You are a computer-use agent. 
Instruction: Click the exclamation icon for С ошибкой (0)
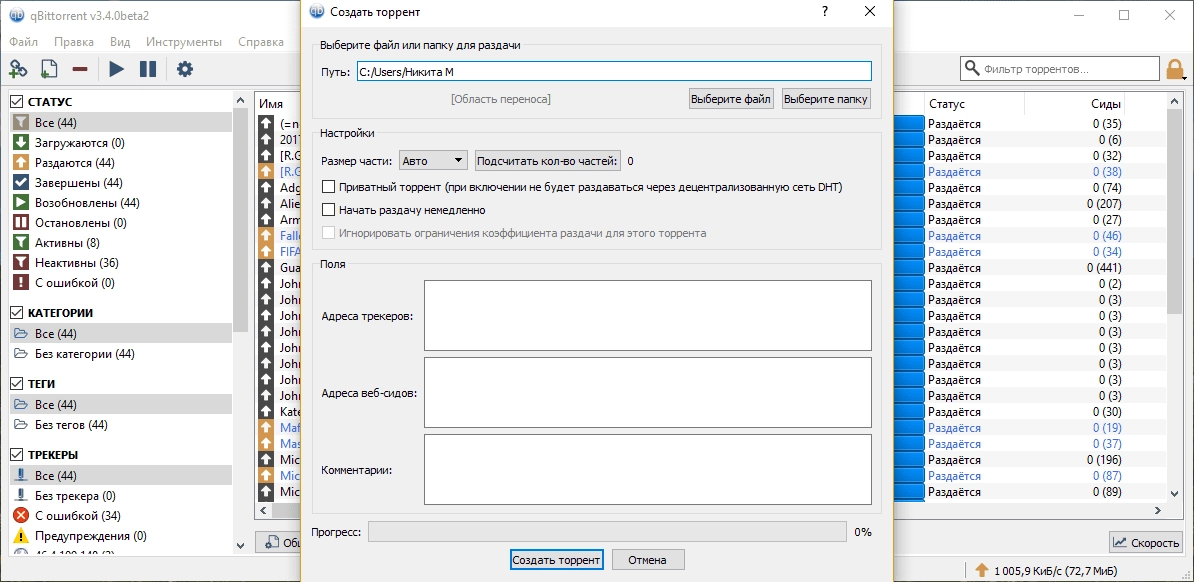pyautogui.click(x=21, y=283)
